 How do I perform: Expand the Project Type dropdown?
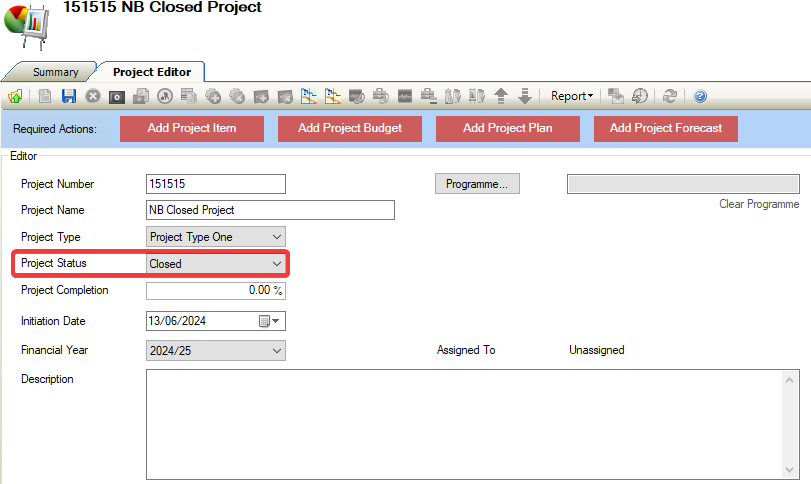277,237
